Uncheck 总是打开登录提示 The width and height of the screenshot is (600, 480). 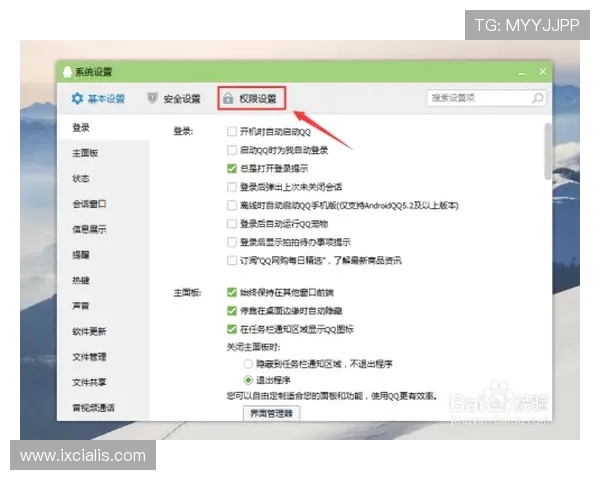point(232,168)
